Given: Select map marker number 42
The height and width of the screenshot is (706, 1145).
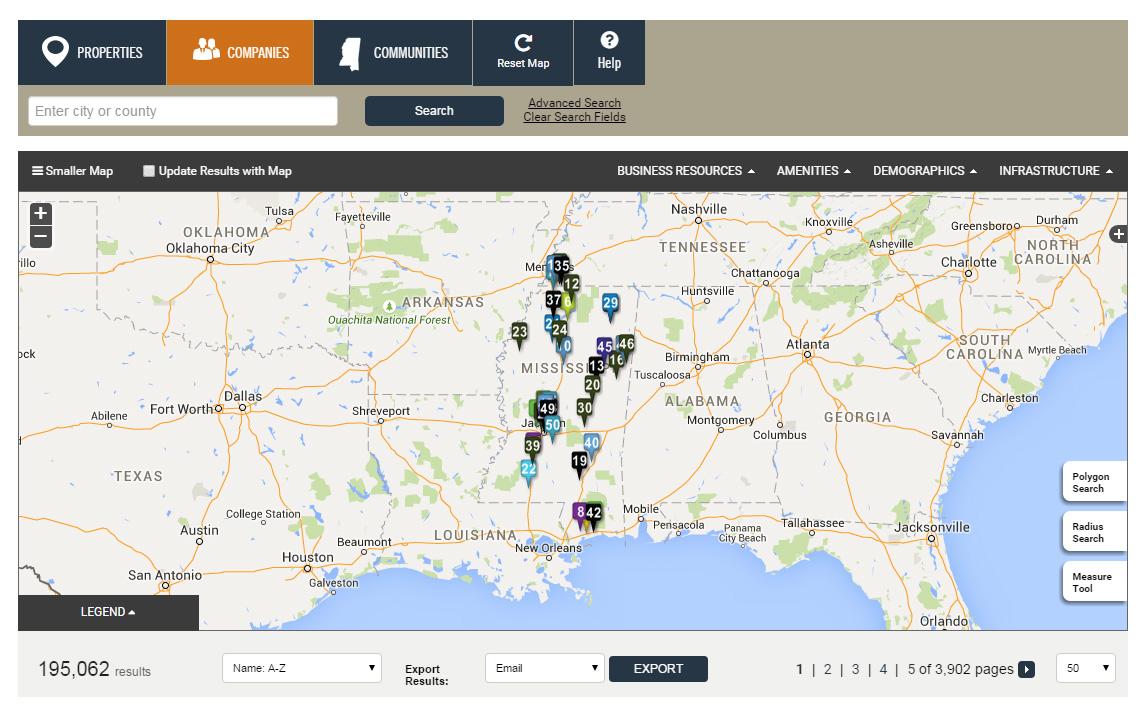Looking at the screenshot, I should 594,514.
